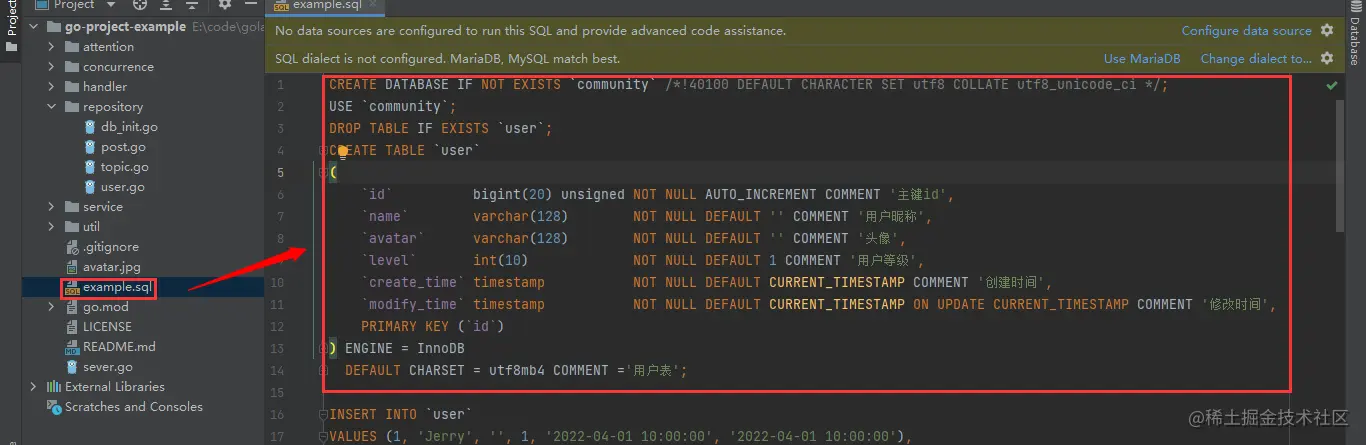1366x445 pixels.
Task: Click the image file icon beside avatar.jpg
Action: pyautogui.click(x=72, y=267)
